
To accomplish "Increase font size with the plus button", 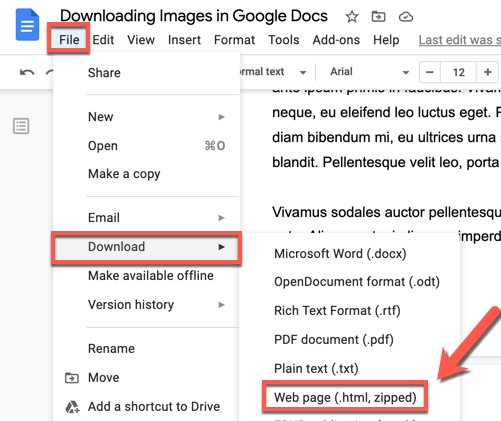I will 487,72.
